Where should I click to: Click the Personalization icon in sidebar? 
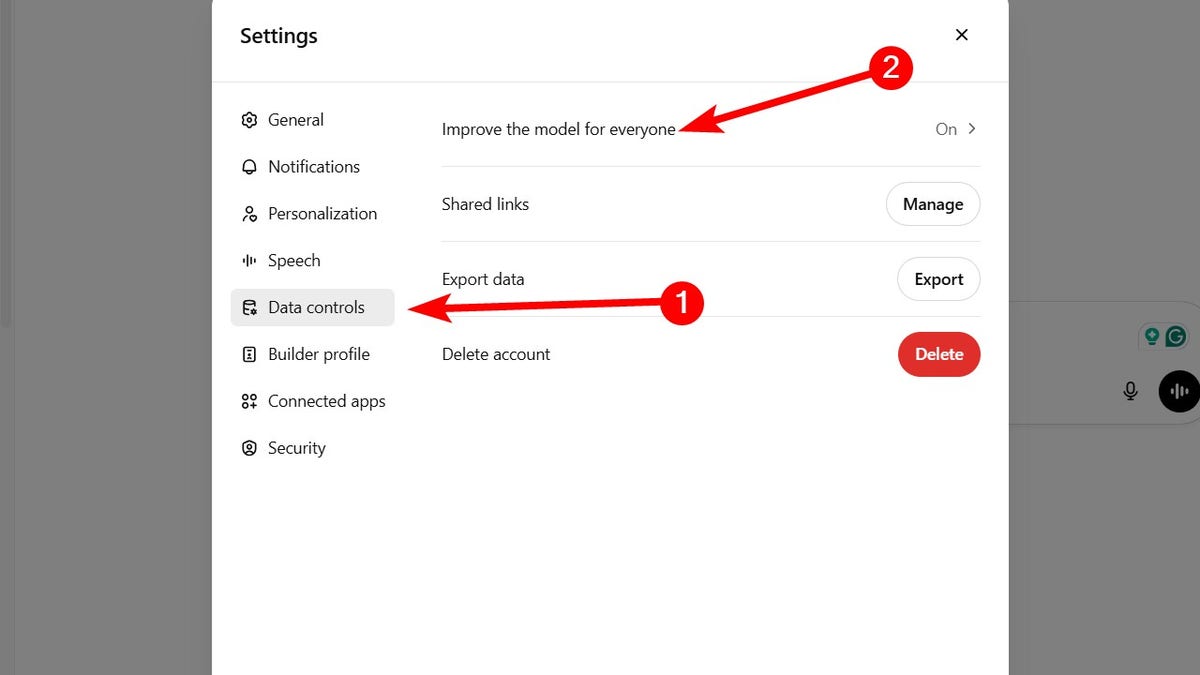click(x=248, y=213)
